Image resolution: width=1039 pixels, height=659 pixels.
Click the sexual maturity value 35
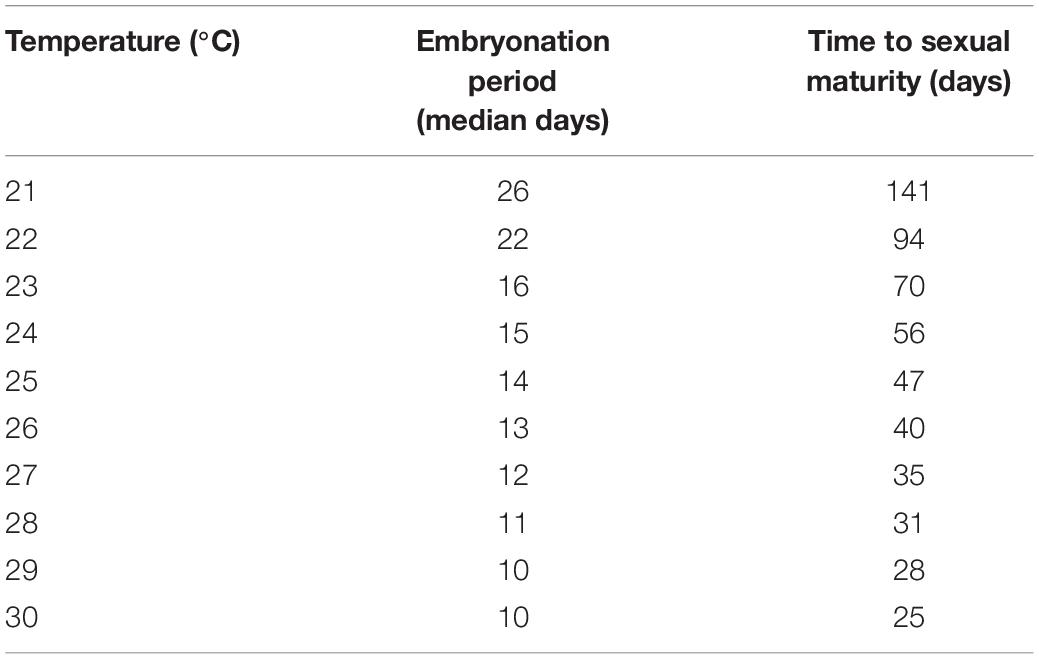tap(909, 477)
